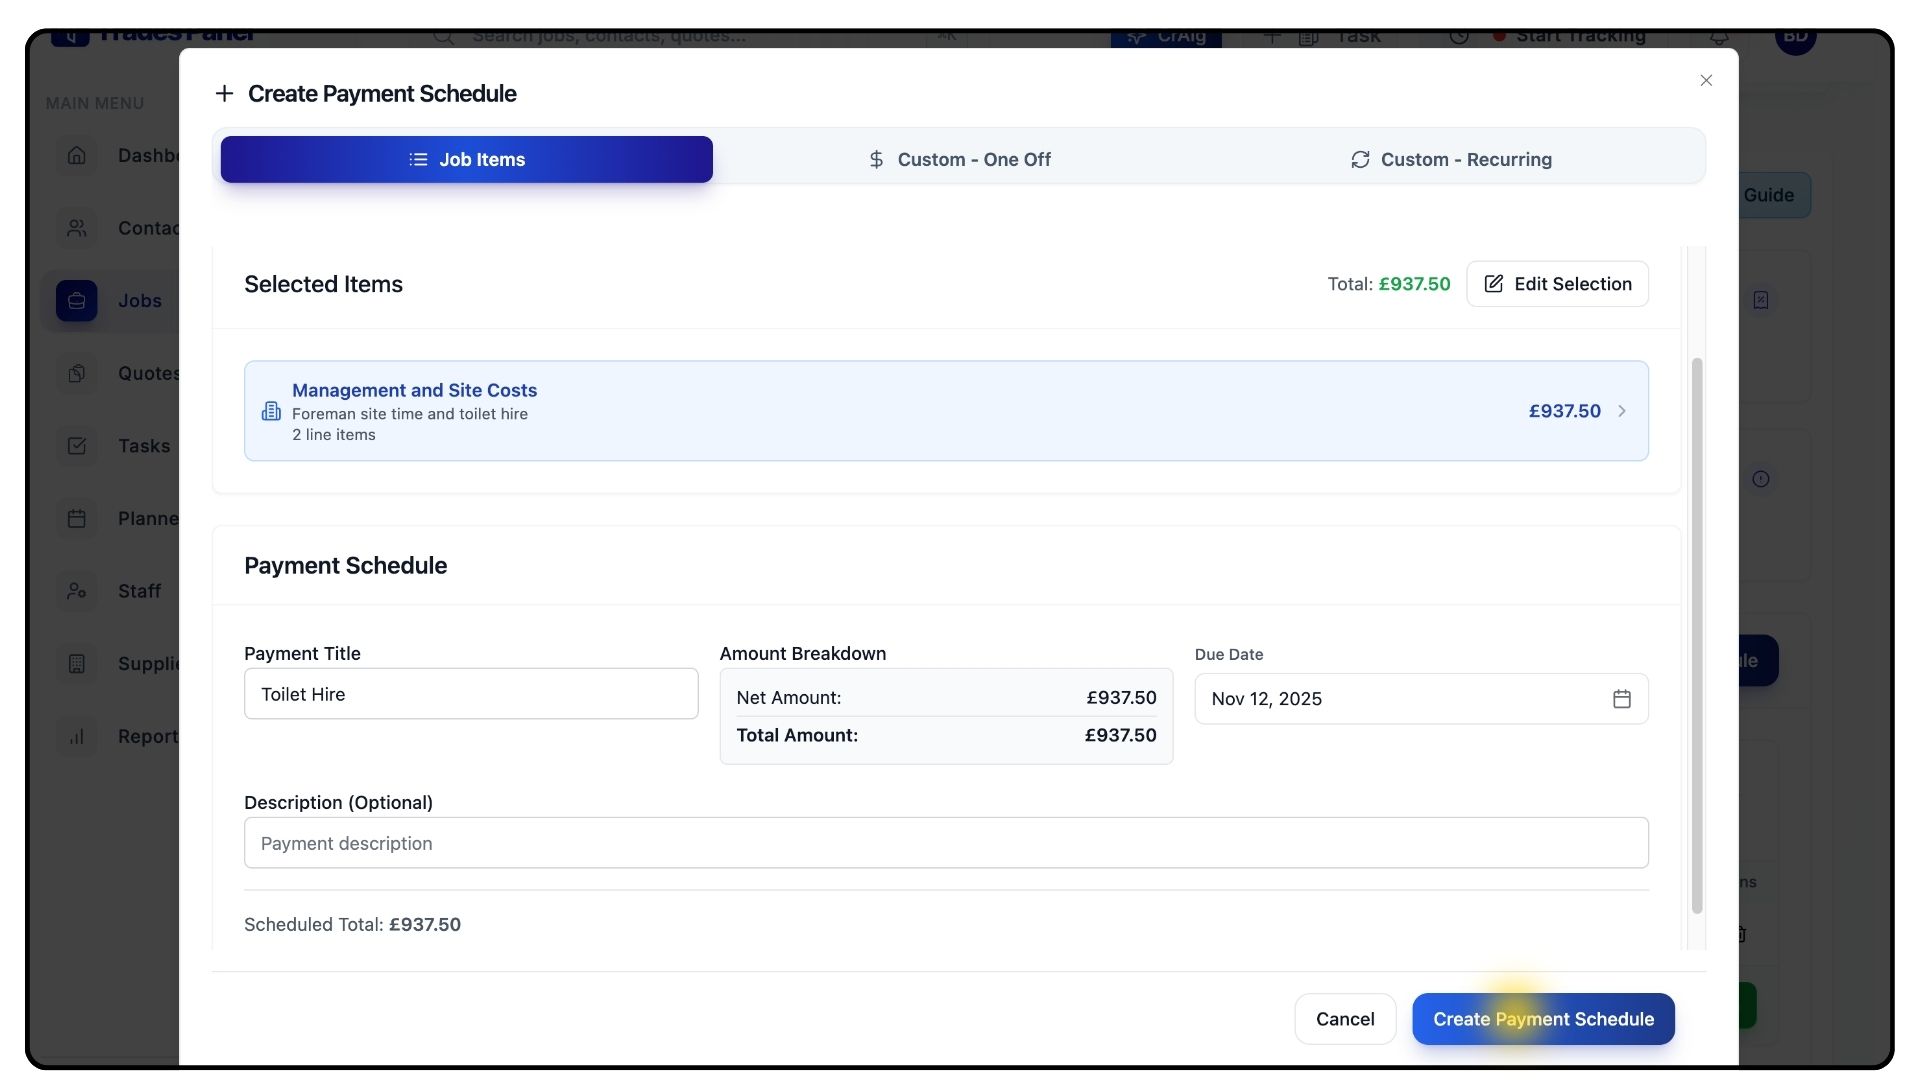Click the Edit Selection button
The height and width of the screenshot is (1080, 1920).
click(1557, 284)
